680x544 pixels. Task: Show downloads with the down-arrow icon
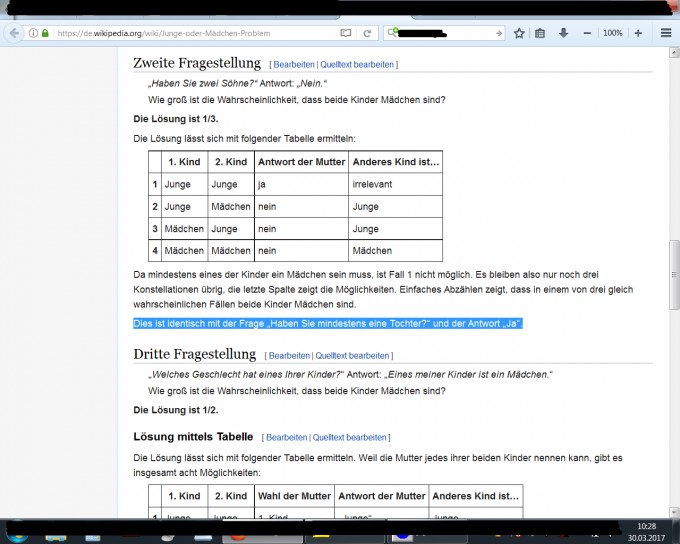(x=562, y=33)
